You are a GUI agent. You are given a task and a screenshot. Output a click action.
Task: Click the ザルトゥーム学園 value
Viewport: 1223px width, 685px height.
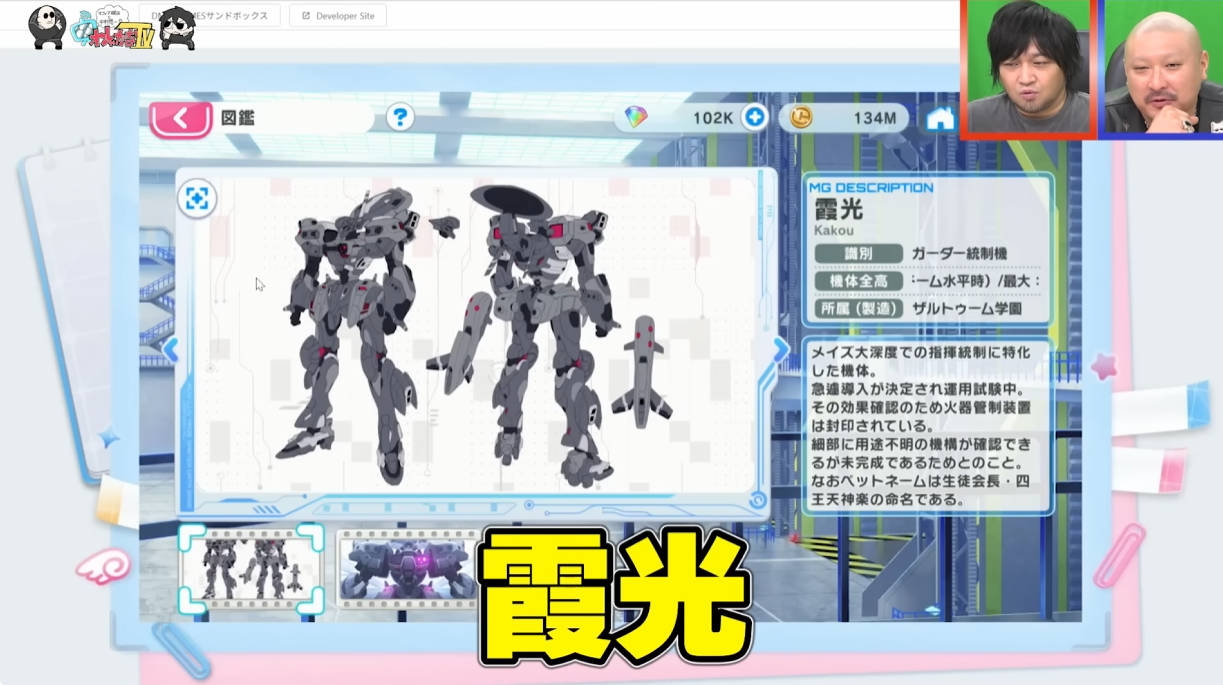pos(966,309)
